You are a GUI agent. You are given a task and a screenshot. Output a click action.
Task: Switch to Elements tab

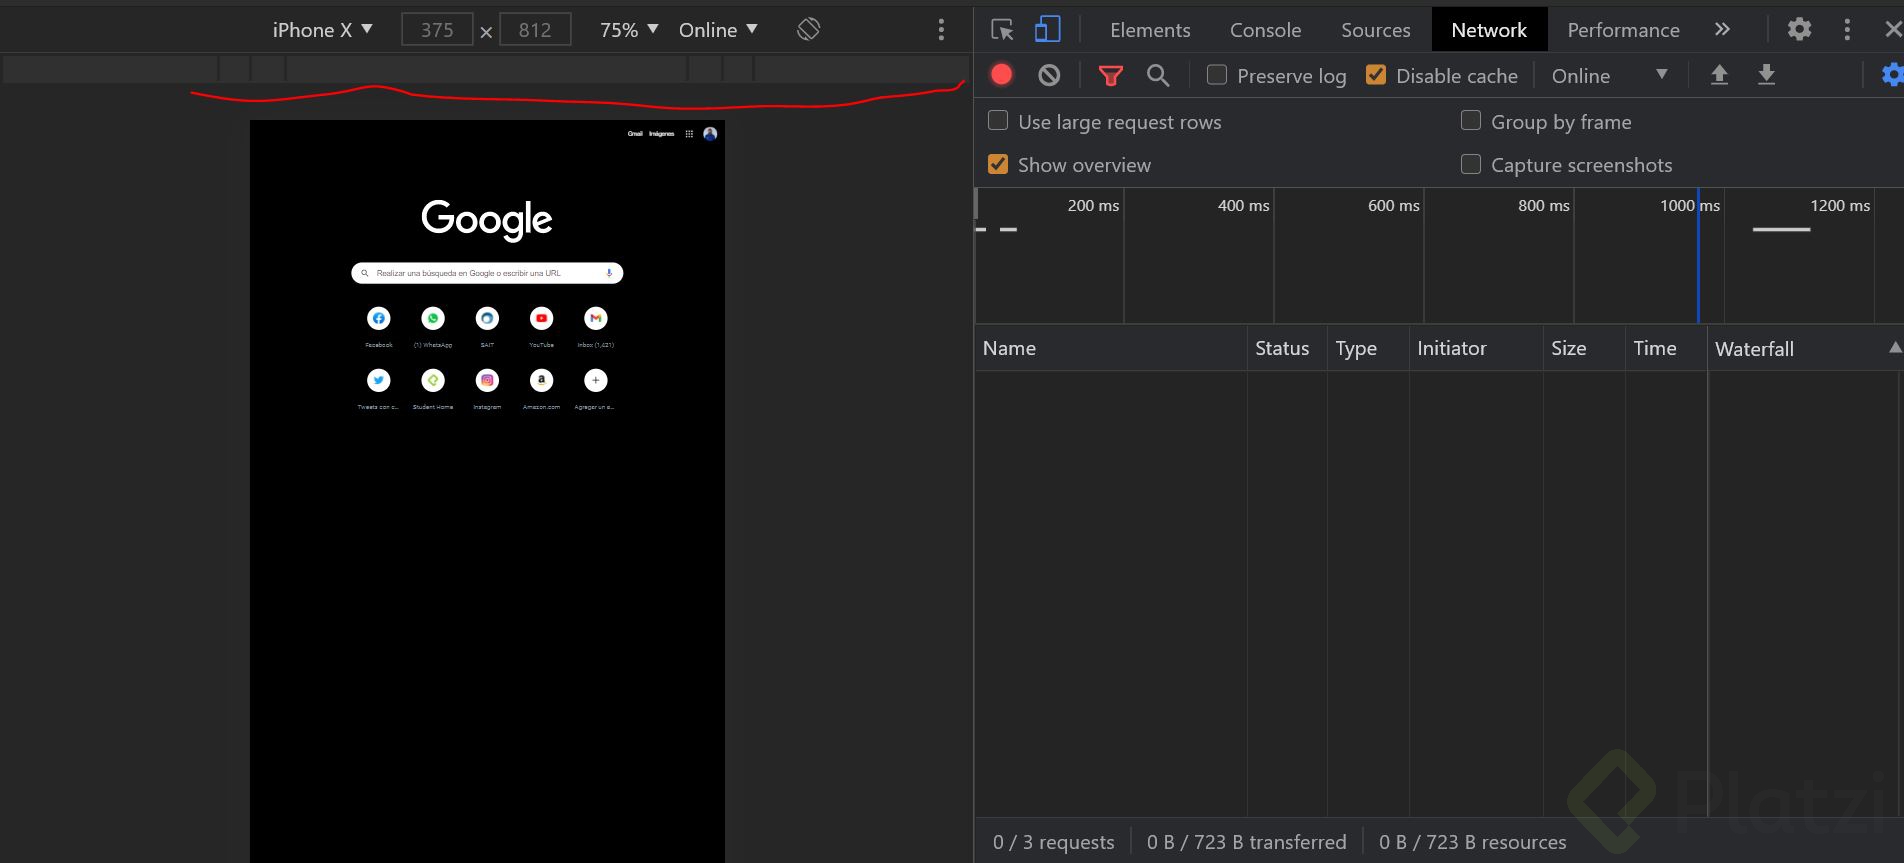pos(1150,30)
